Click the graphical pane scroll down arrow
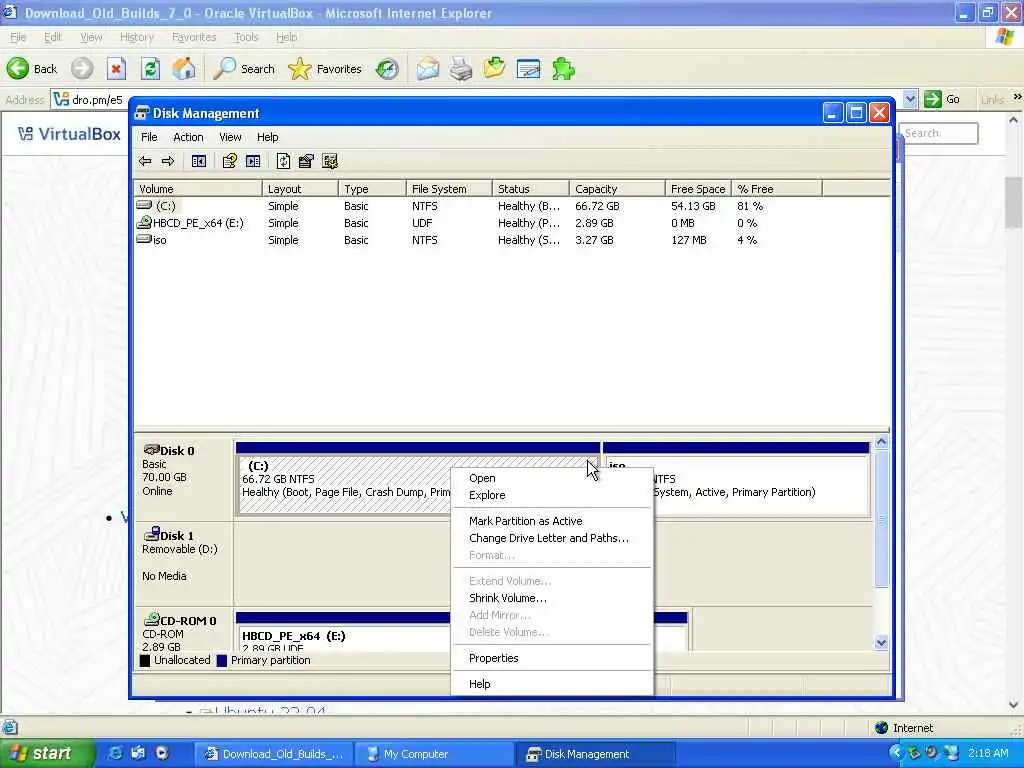 coord(881,643)
